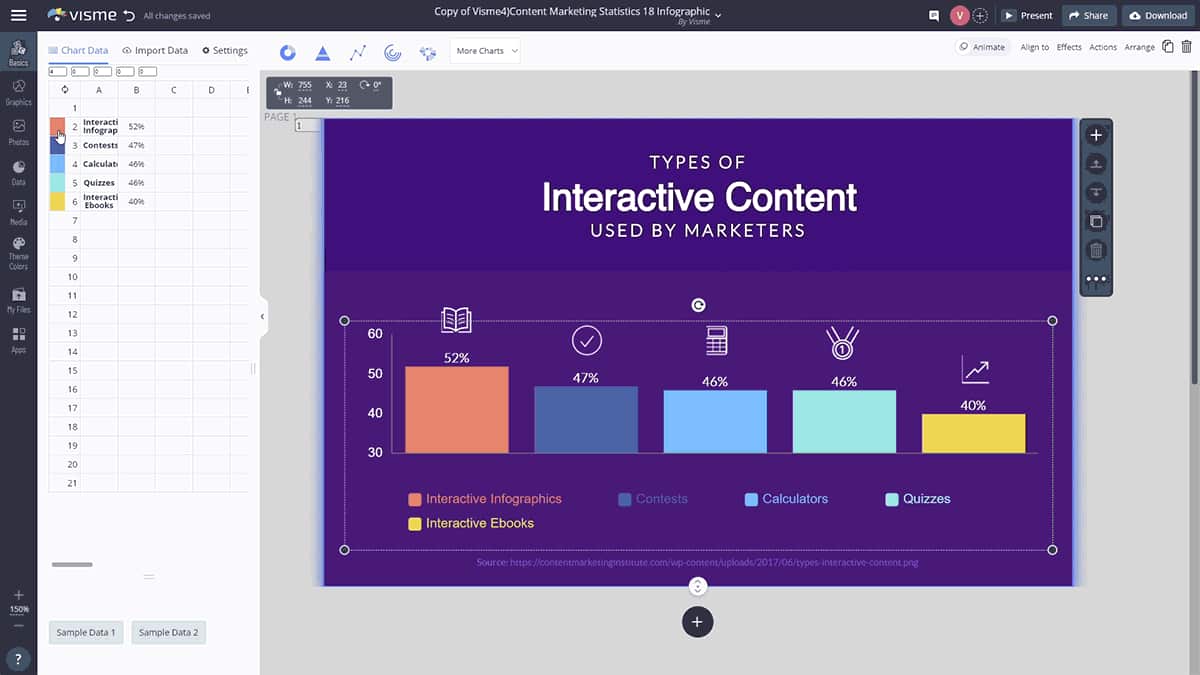1200x675 pixels.
Task: Choose the radial gauge chart type
Action: (x=391, y=52)
